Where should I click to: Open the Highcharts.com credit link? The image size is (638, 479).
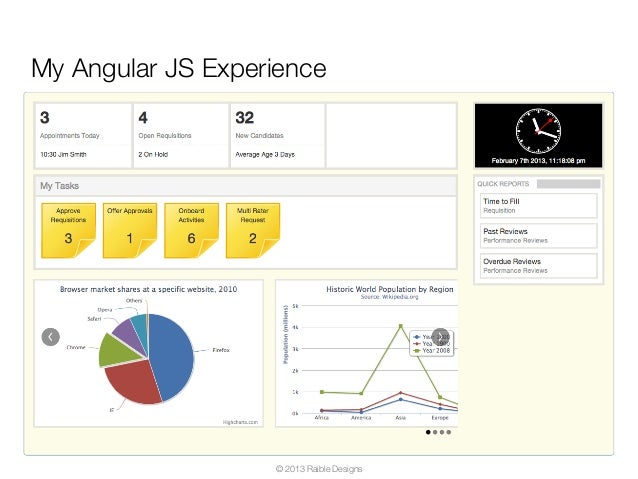tap(240, 422)
